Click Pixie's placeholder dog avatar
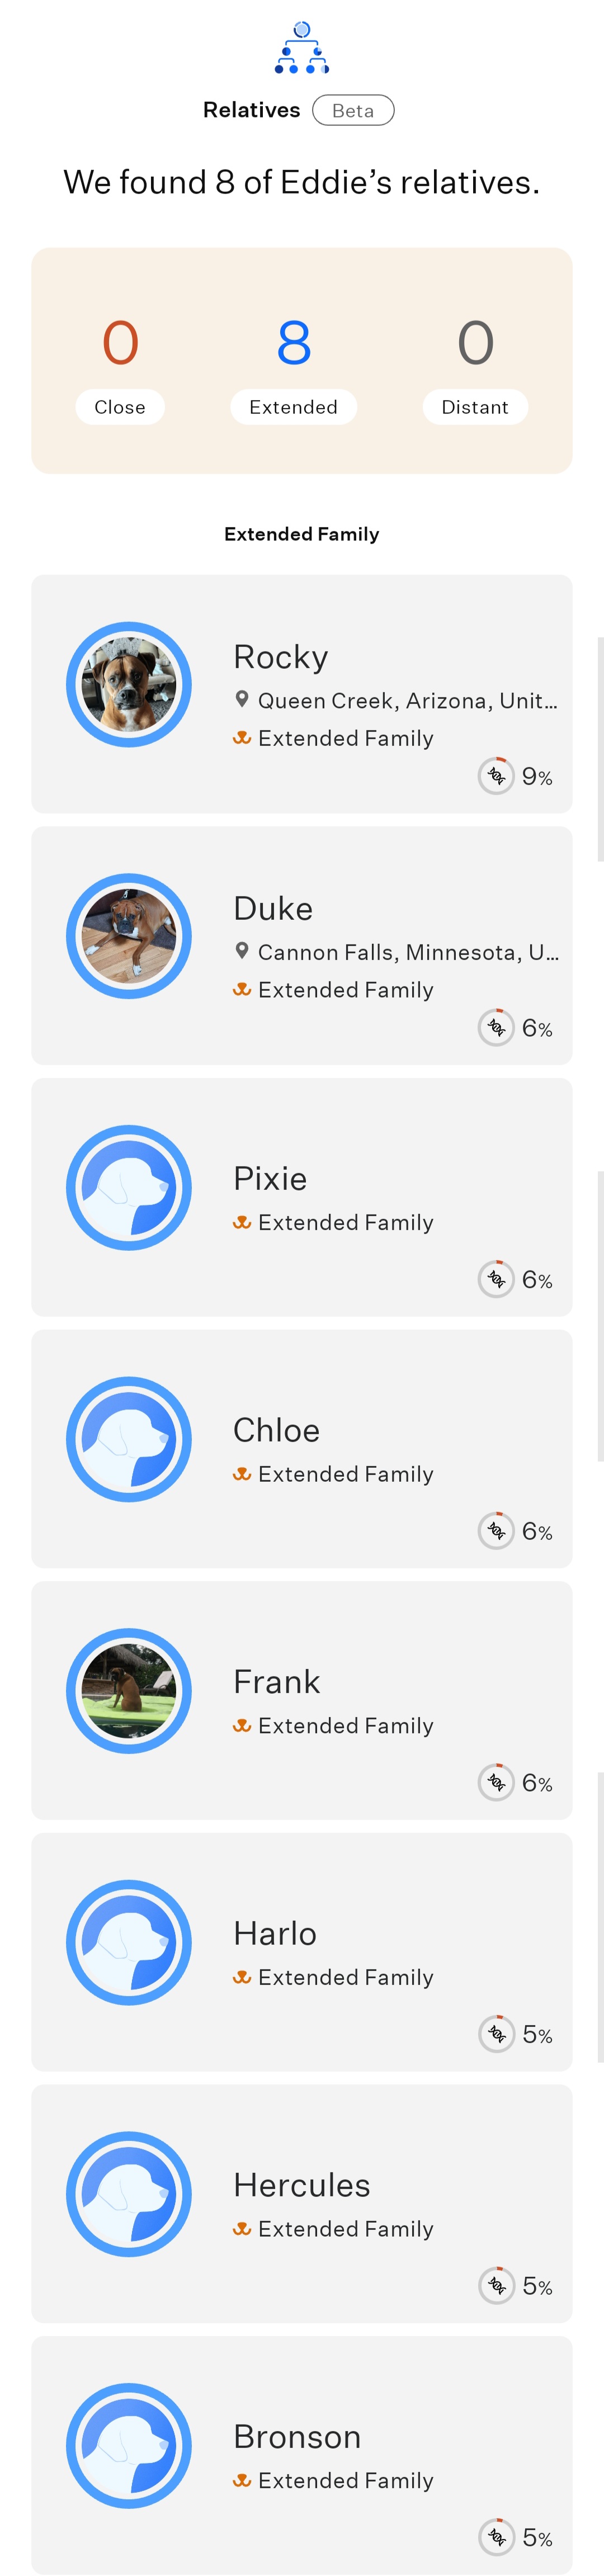Viewport: 604px width, 2576px height. coord(129,1187)
